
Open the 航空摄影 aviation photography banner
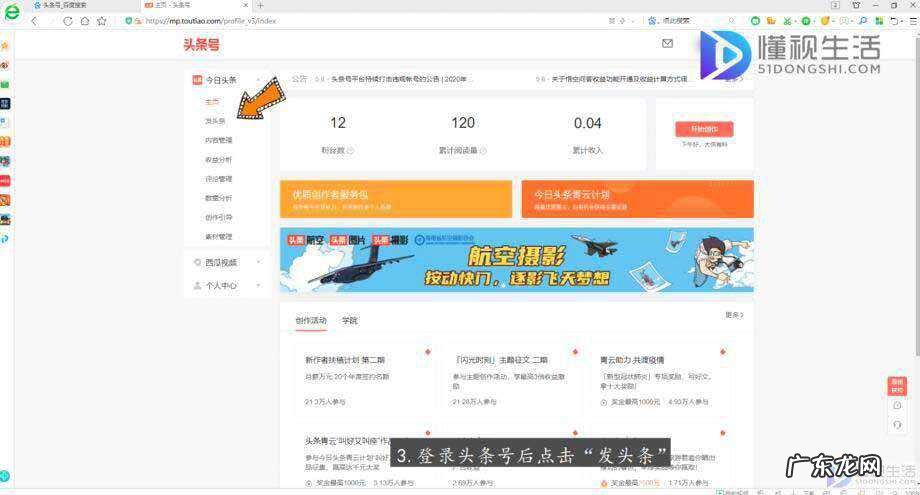coord(517,260)
